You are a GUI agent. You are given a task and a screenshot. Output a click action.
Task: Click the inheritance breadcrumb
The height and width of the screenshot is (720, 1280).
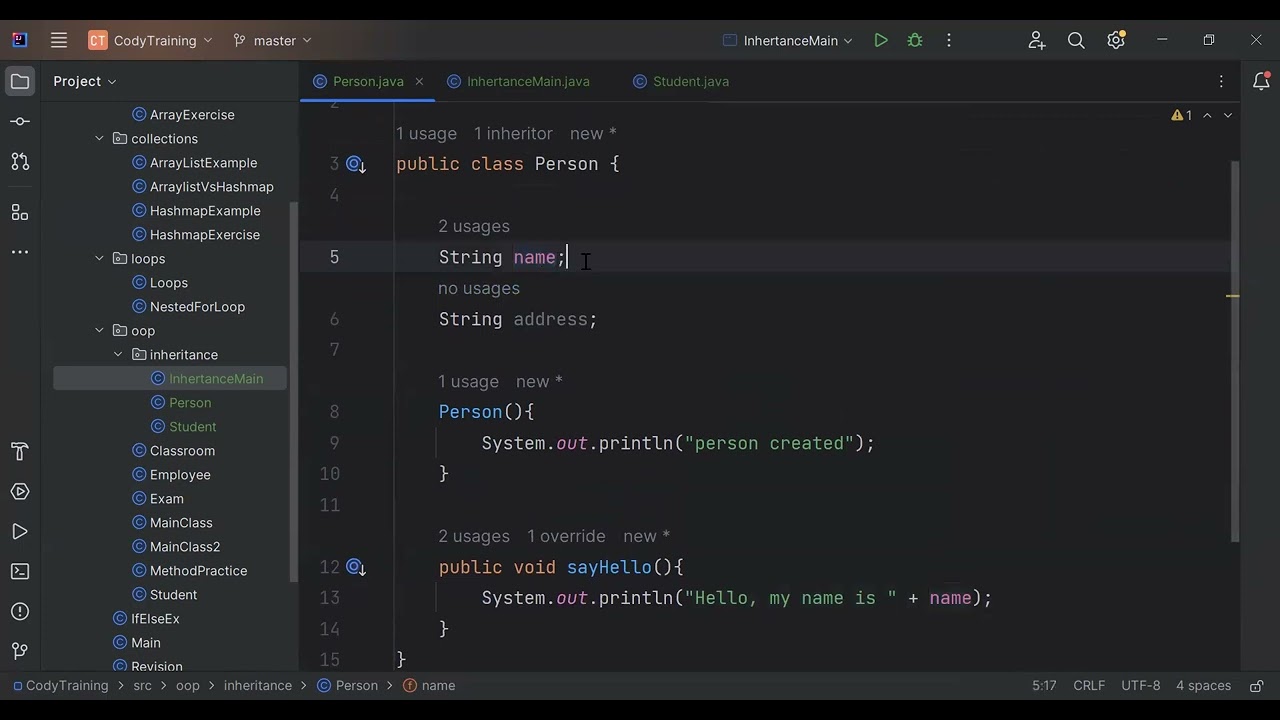[258, 686]
